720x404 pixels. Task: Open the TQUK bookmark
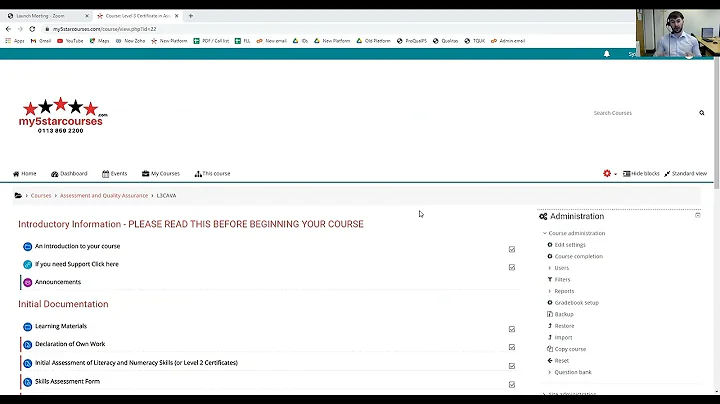pos(475,41)
